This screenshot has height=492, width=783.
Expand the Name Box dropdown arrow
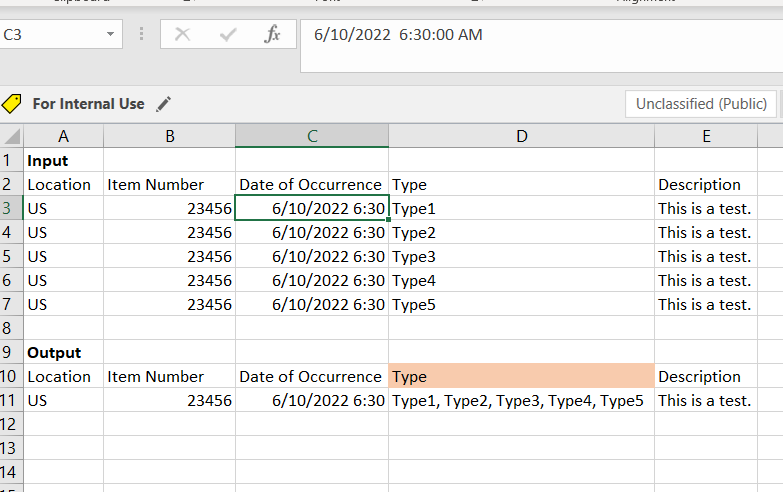click(110, 34)
